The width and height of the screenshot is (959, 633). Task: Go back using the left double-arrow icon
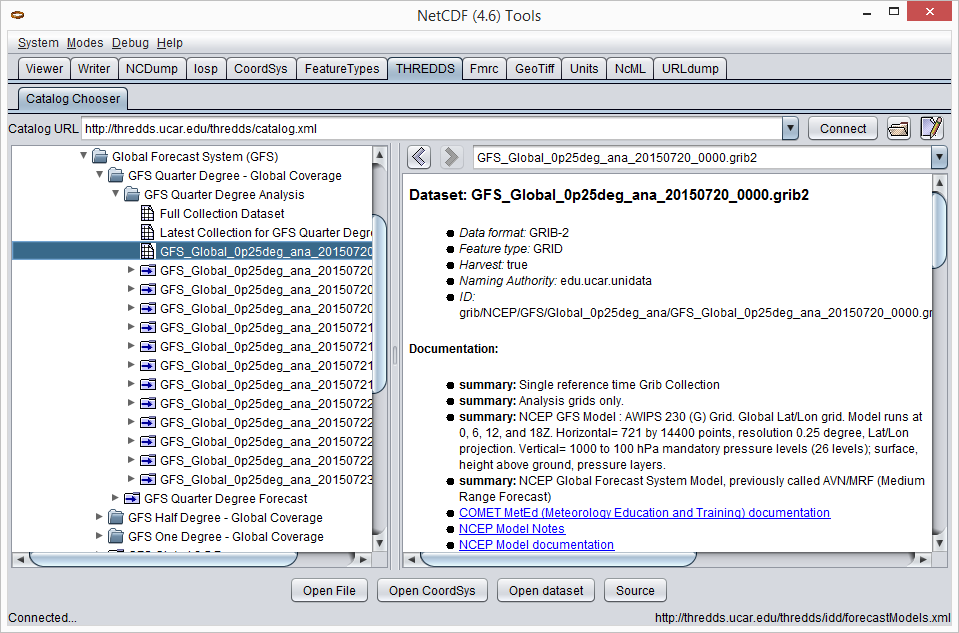click(x=420, y=157)
